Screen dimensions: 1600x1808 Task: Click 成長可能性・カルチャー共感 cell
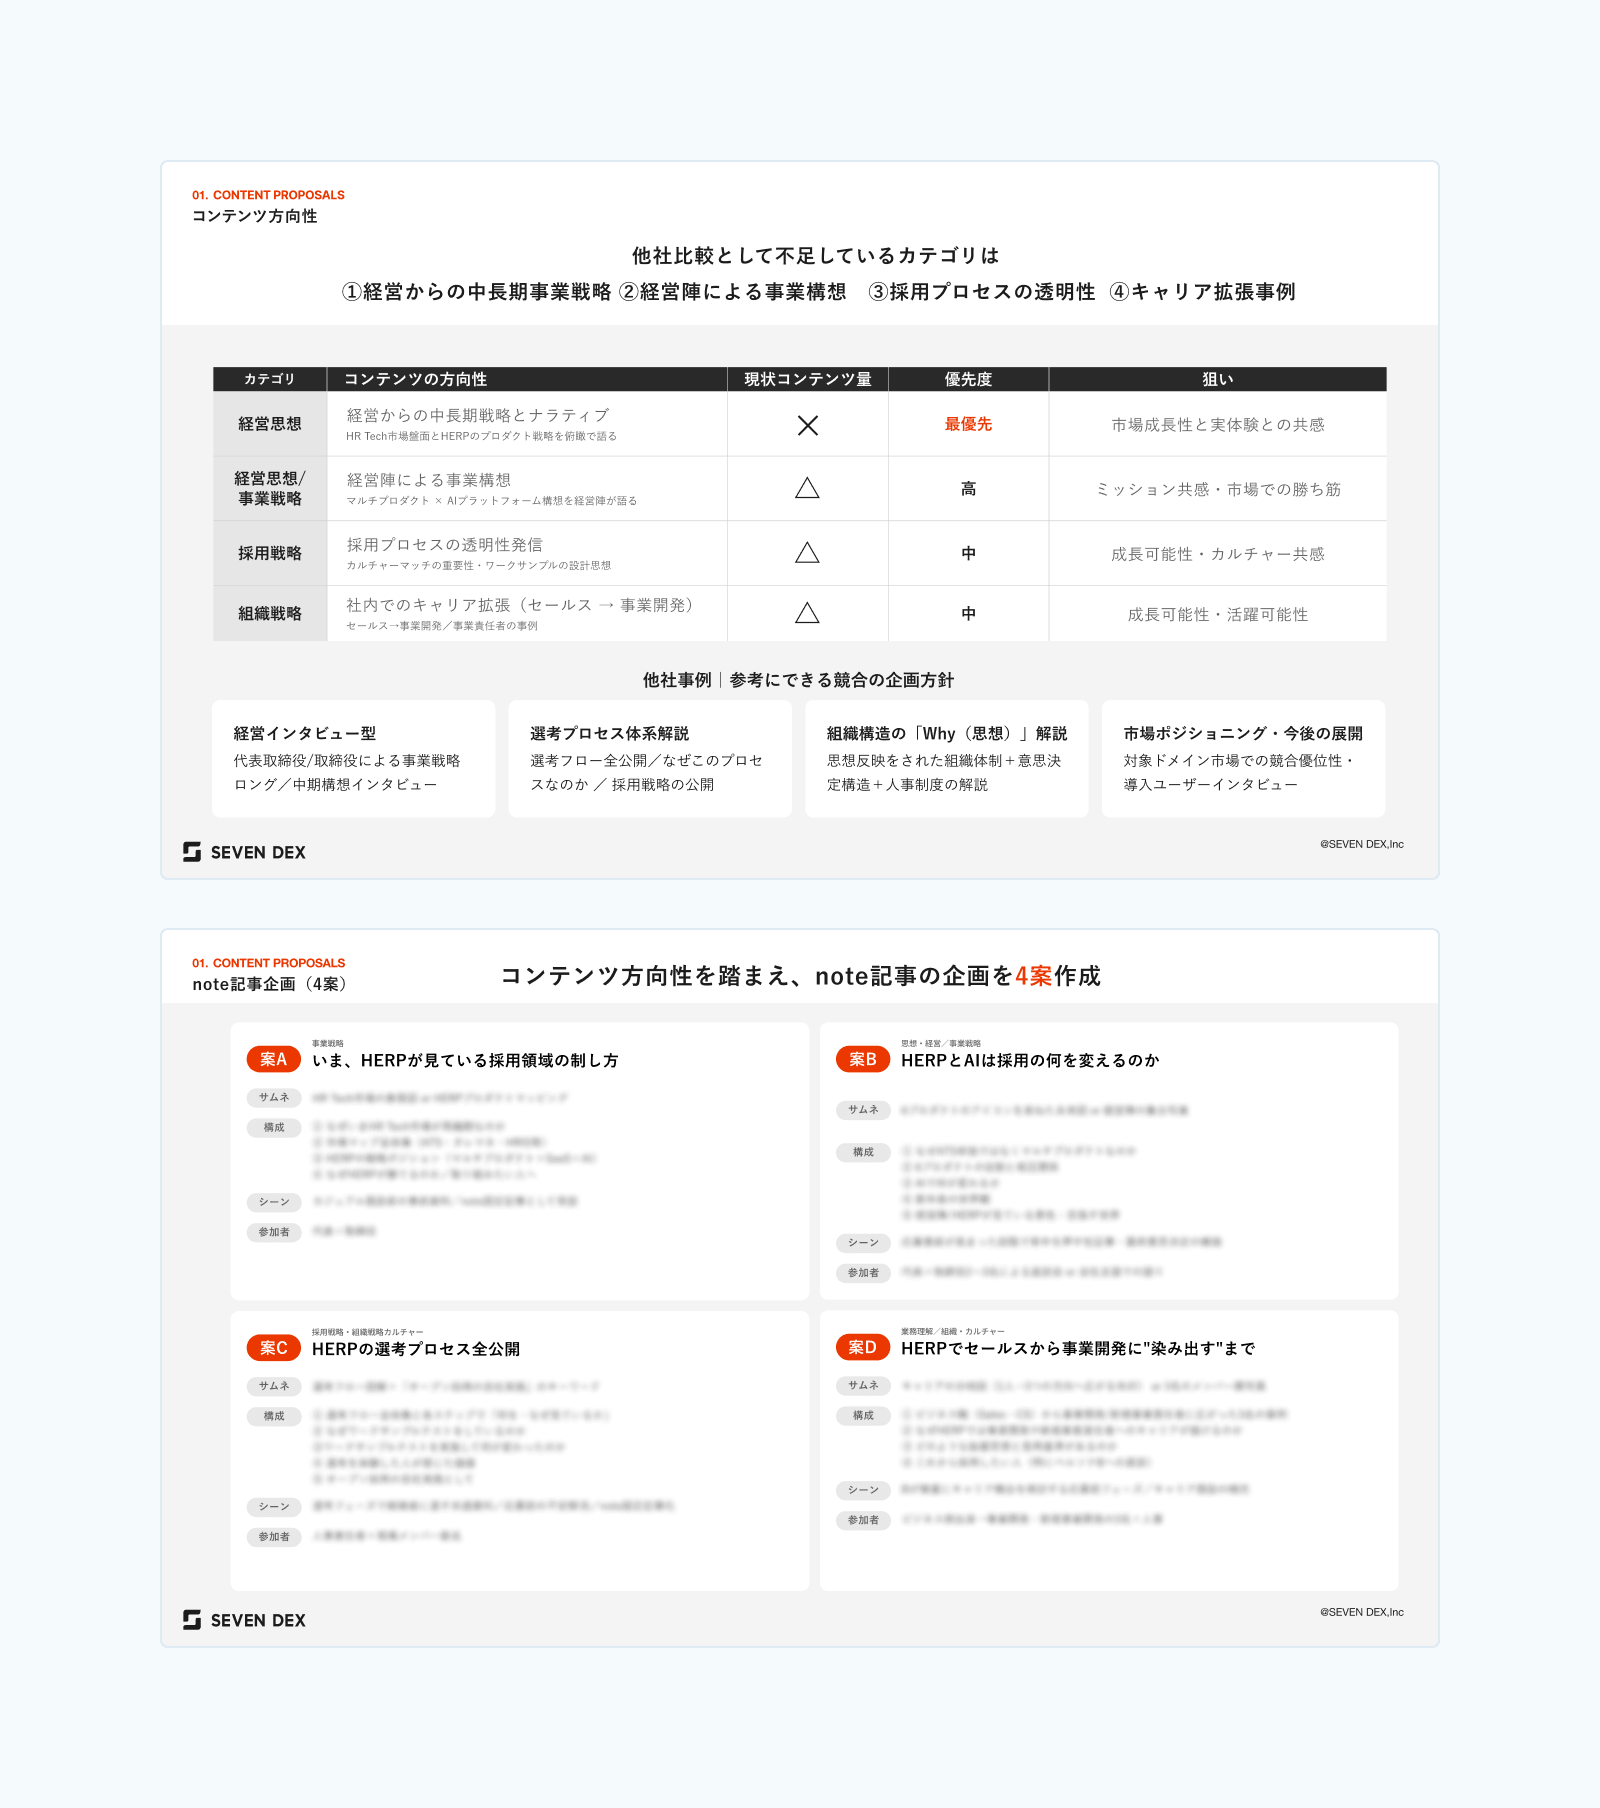[1218, 554]
